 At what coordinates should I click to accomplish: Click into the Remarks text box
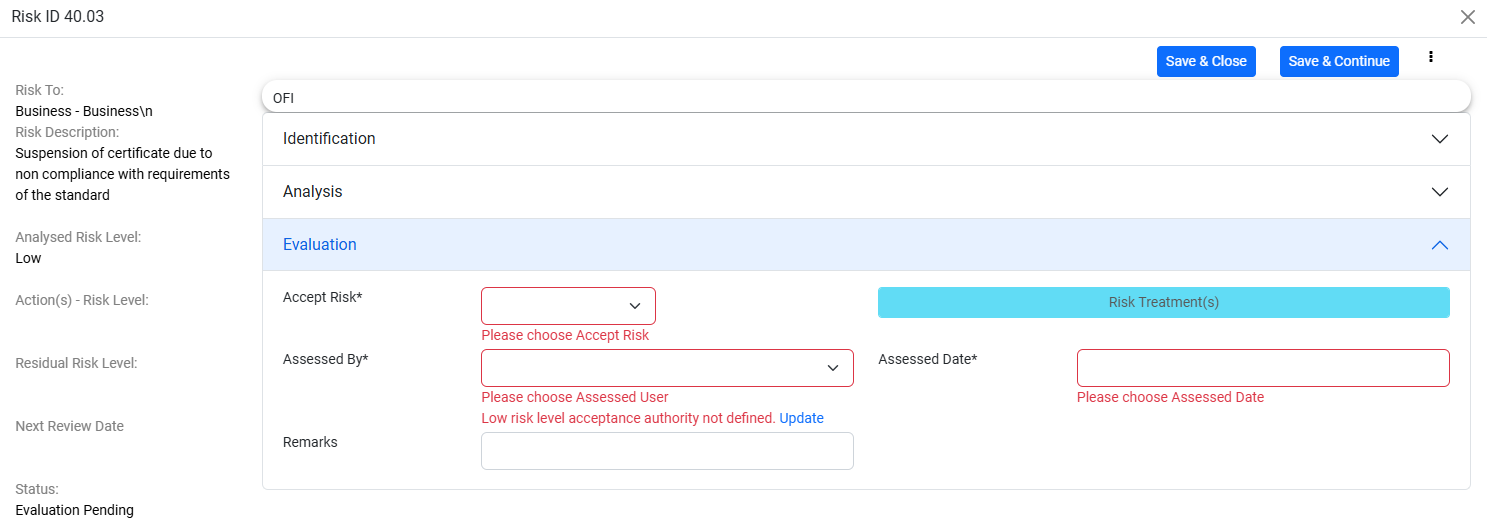click(x=667, y=451)
